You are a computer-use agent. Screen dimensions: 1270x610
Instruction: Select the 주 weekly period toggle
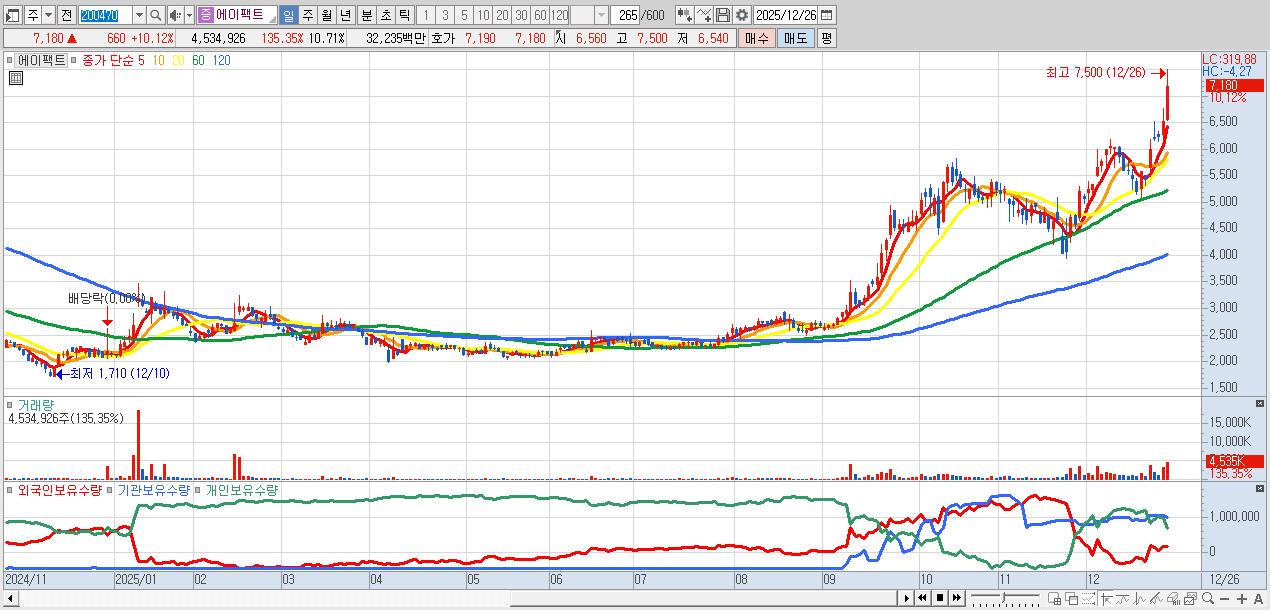pos(307,15)
